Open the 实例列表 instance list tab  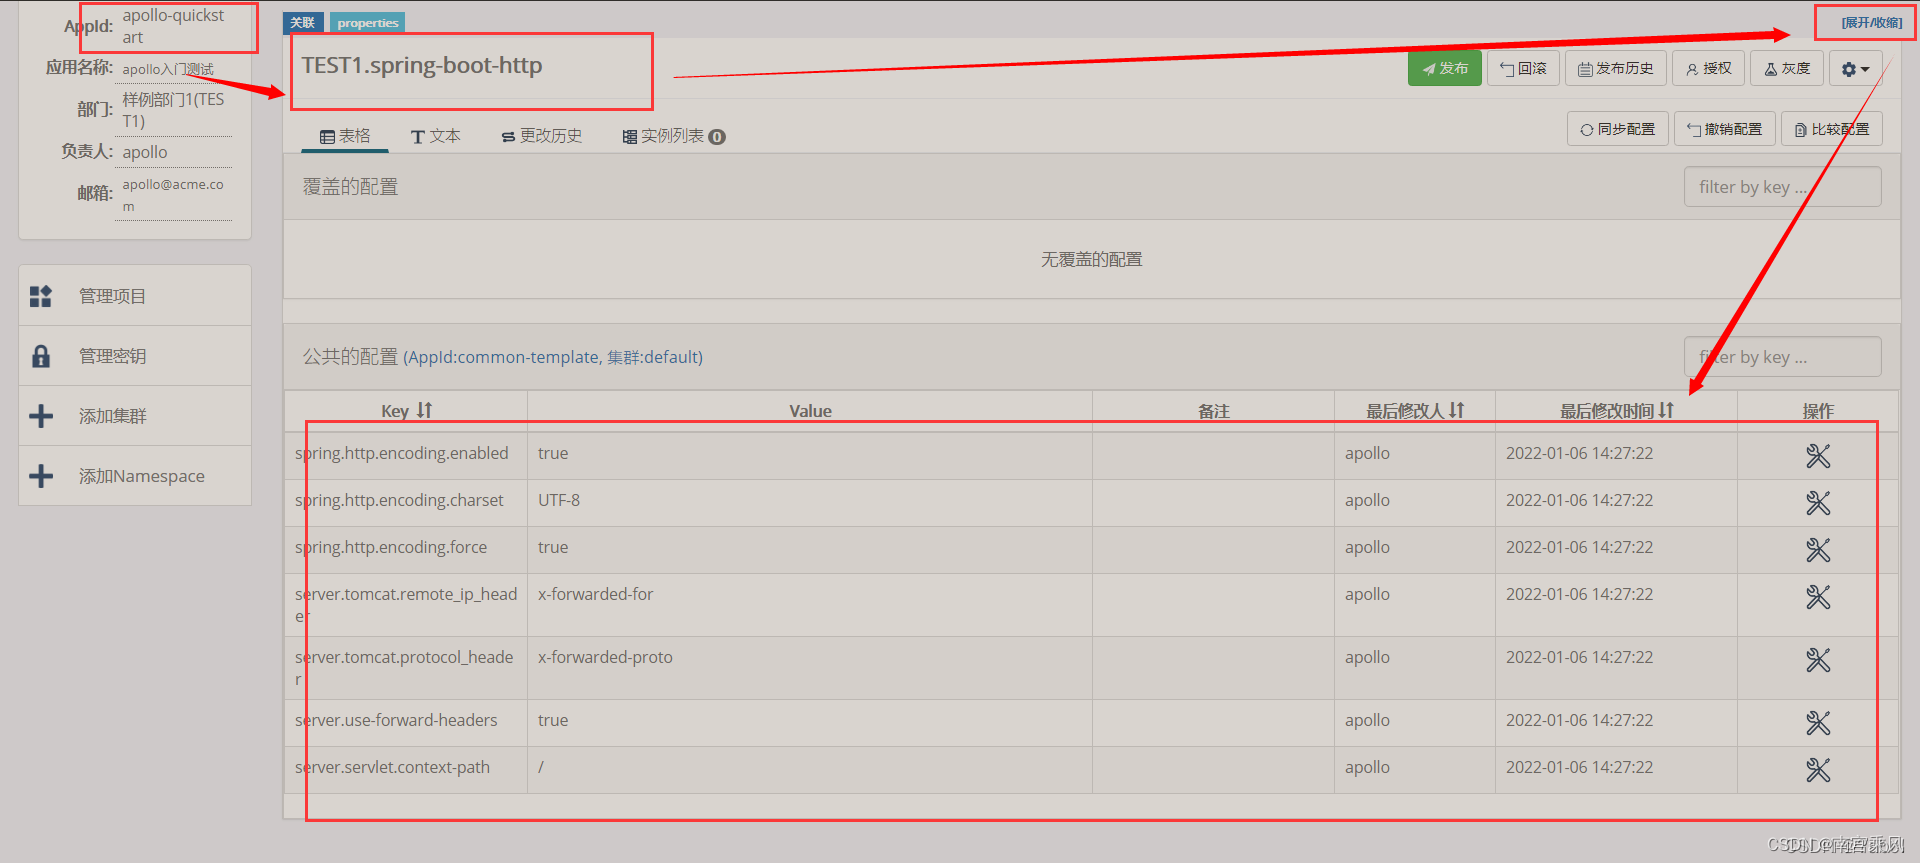(x=673, y=136)
